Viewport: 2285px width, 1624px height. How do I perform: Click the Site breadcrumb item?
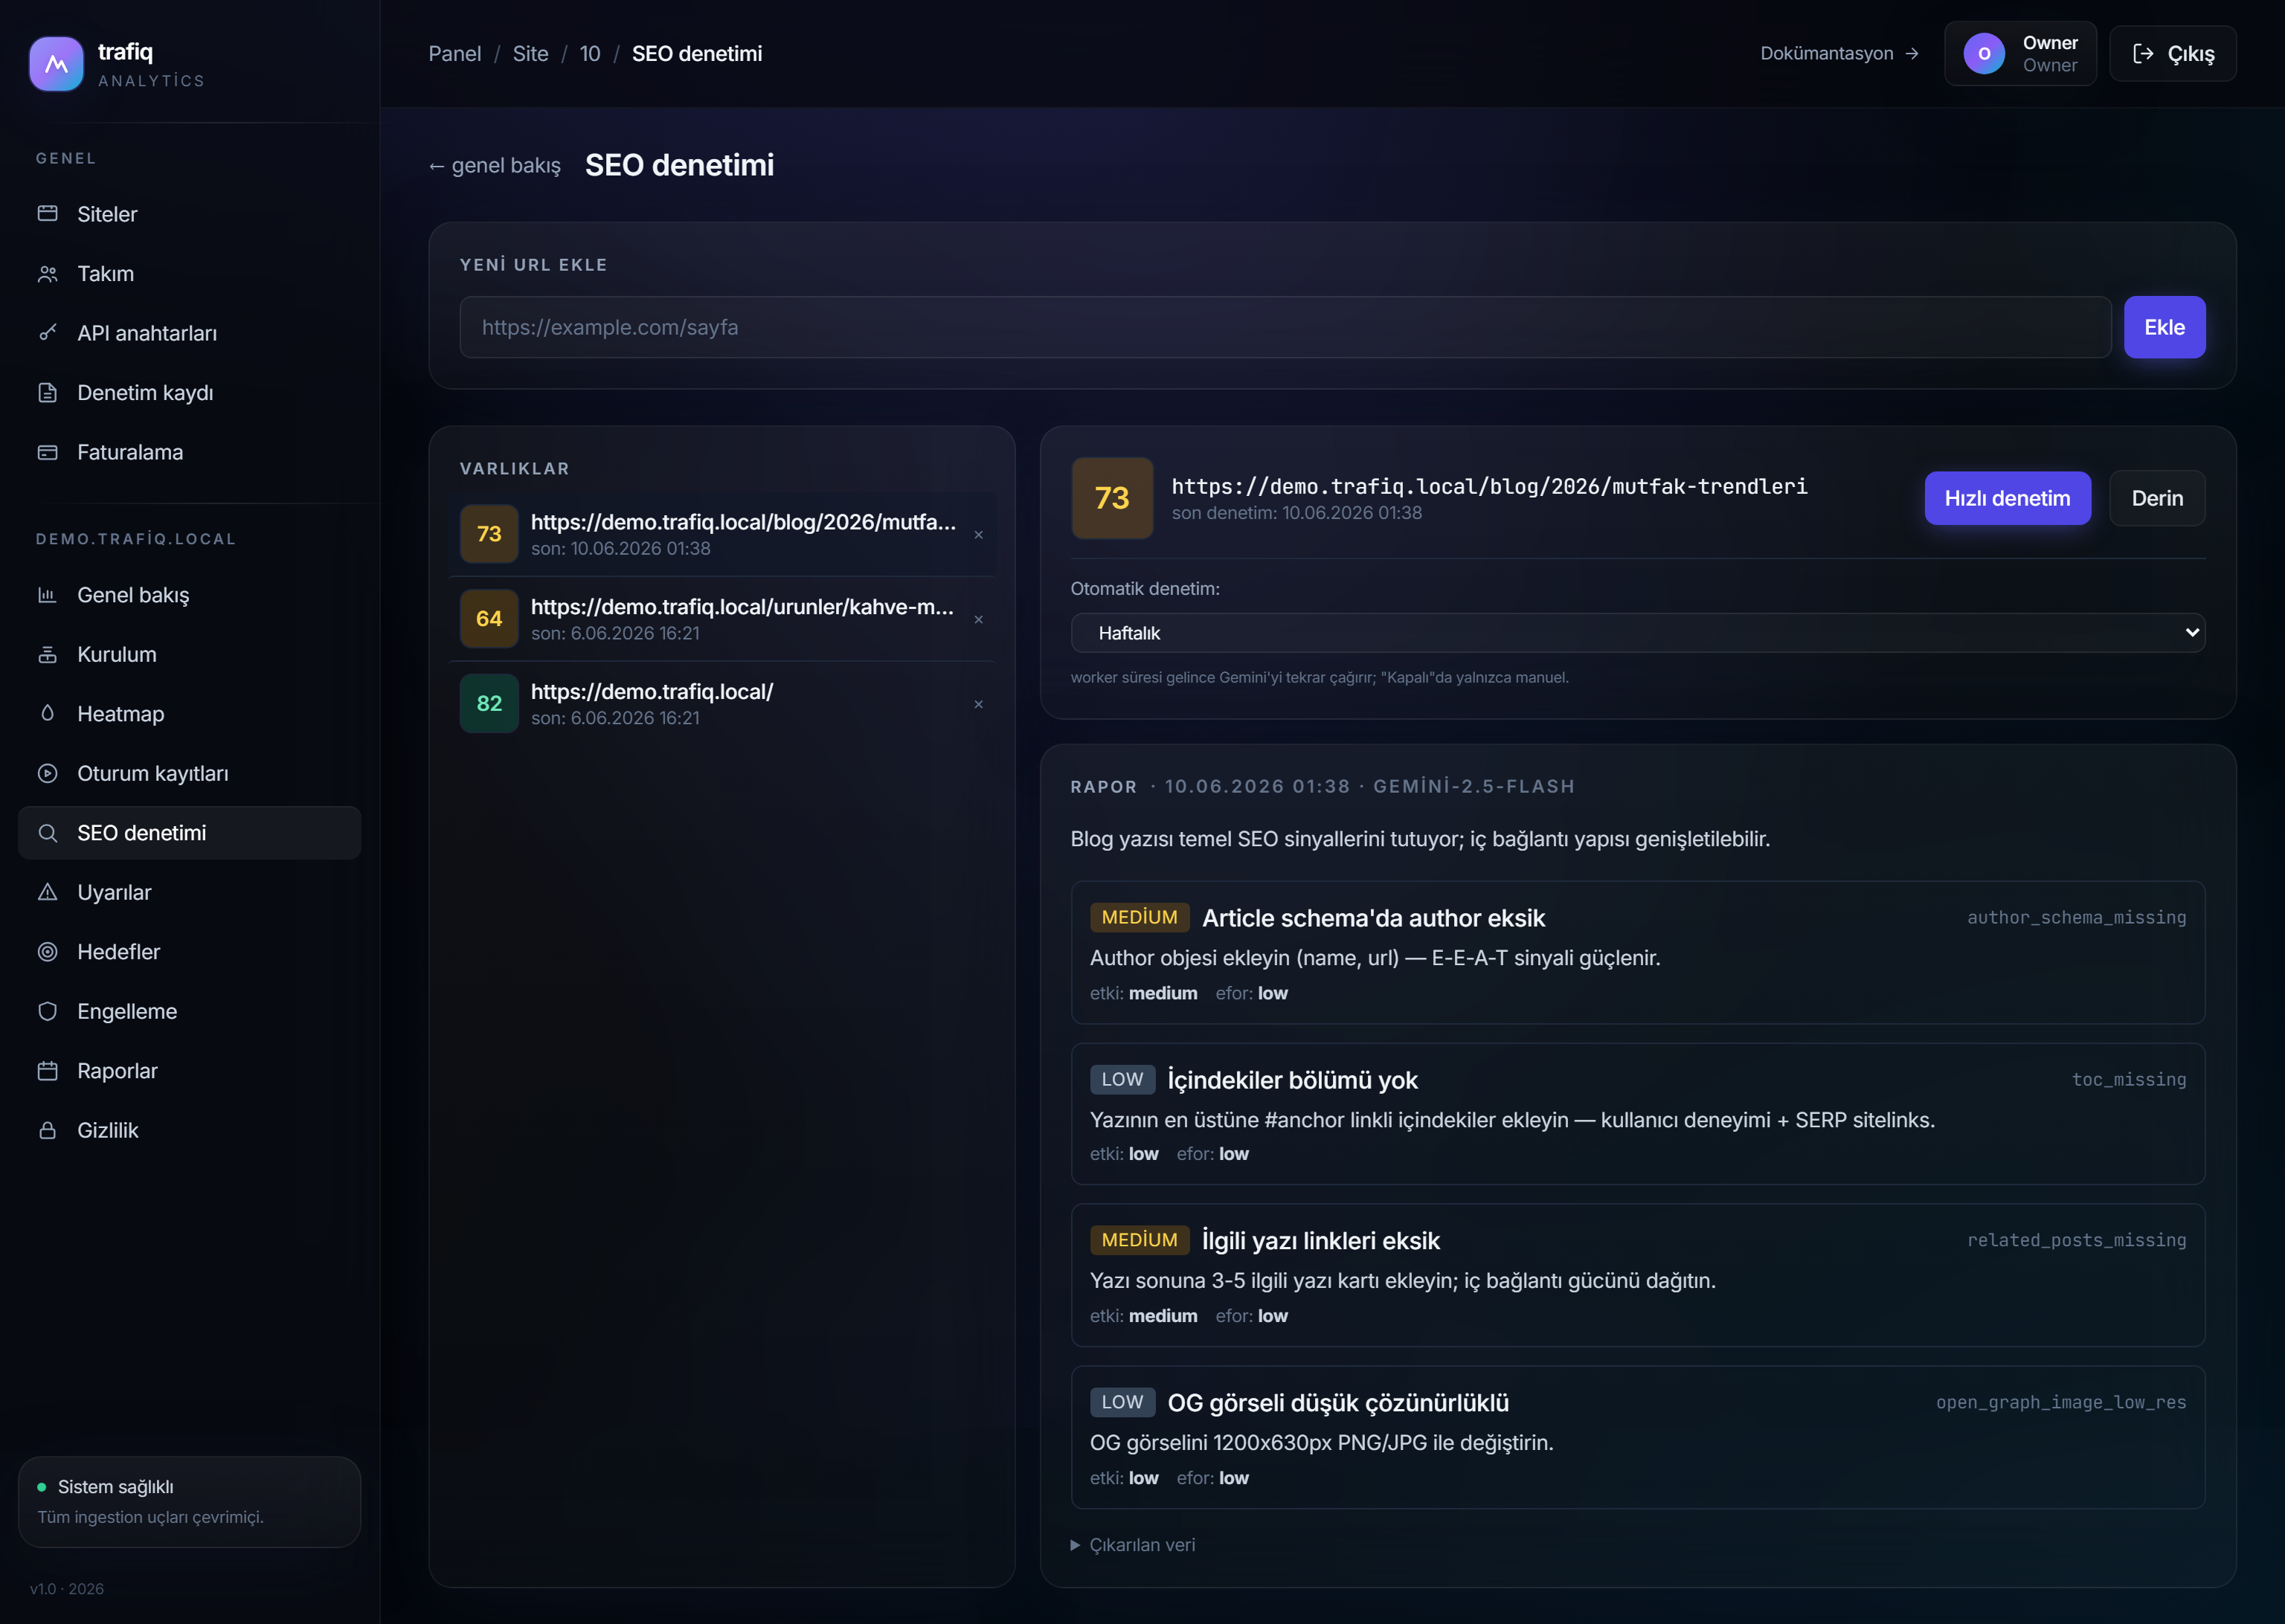pyautogui.click(x=530, y=54)
